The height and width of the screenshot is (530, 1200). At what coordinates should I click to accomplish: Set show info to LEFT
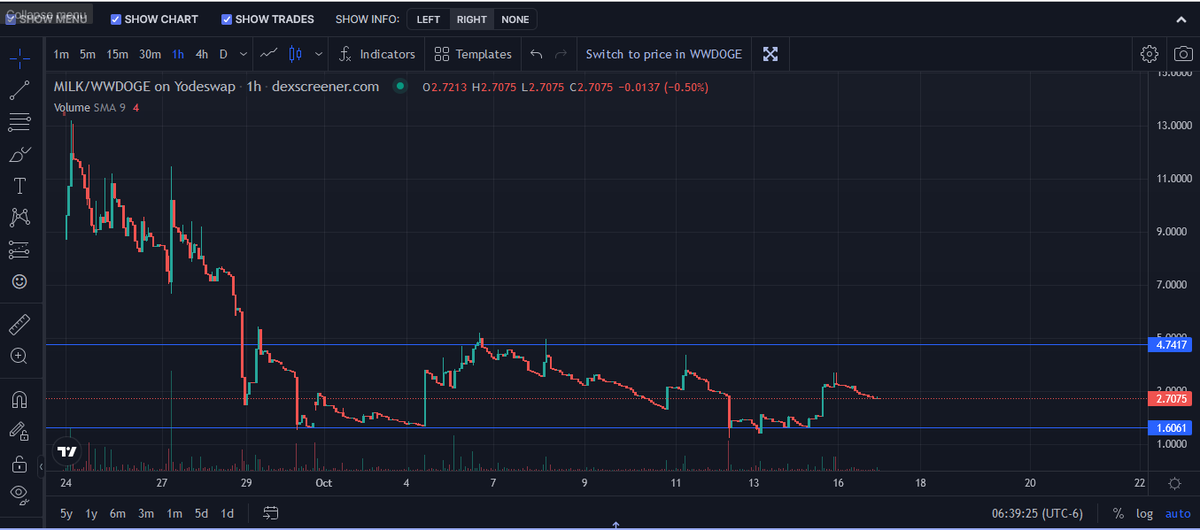pos(428,19)
